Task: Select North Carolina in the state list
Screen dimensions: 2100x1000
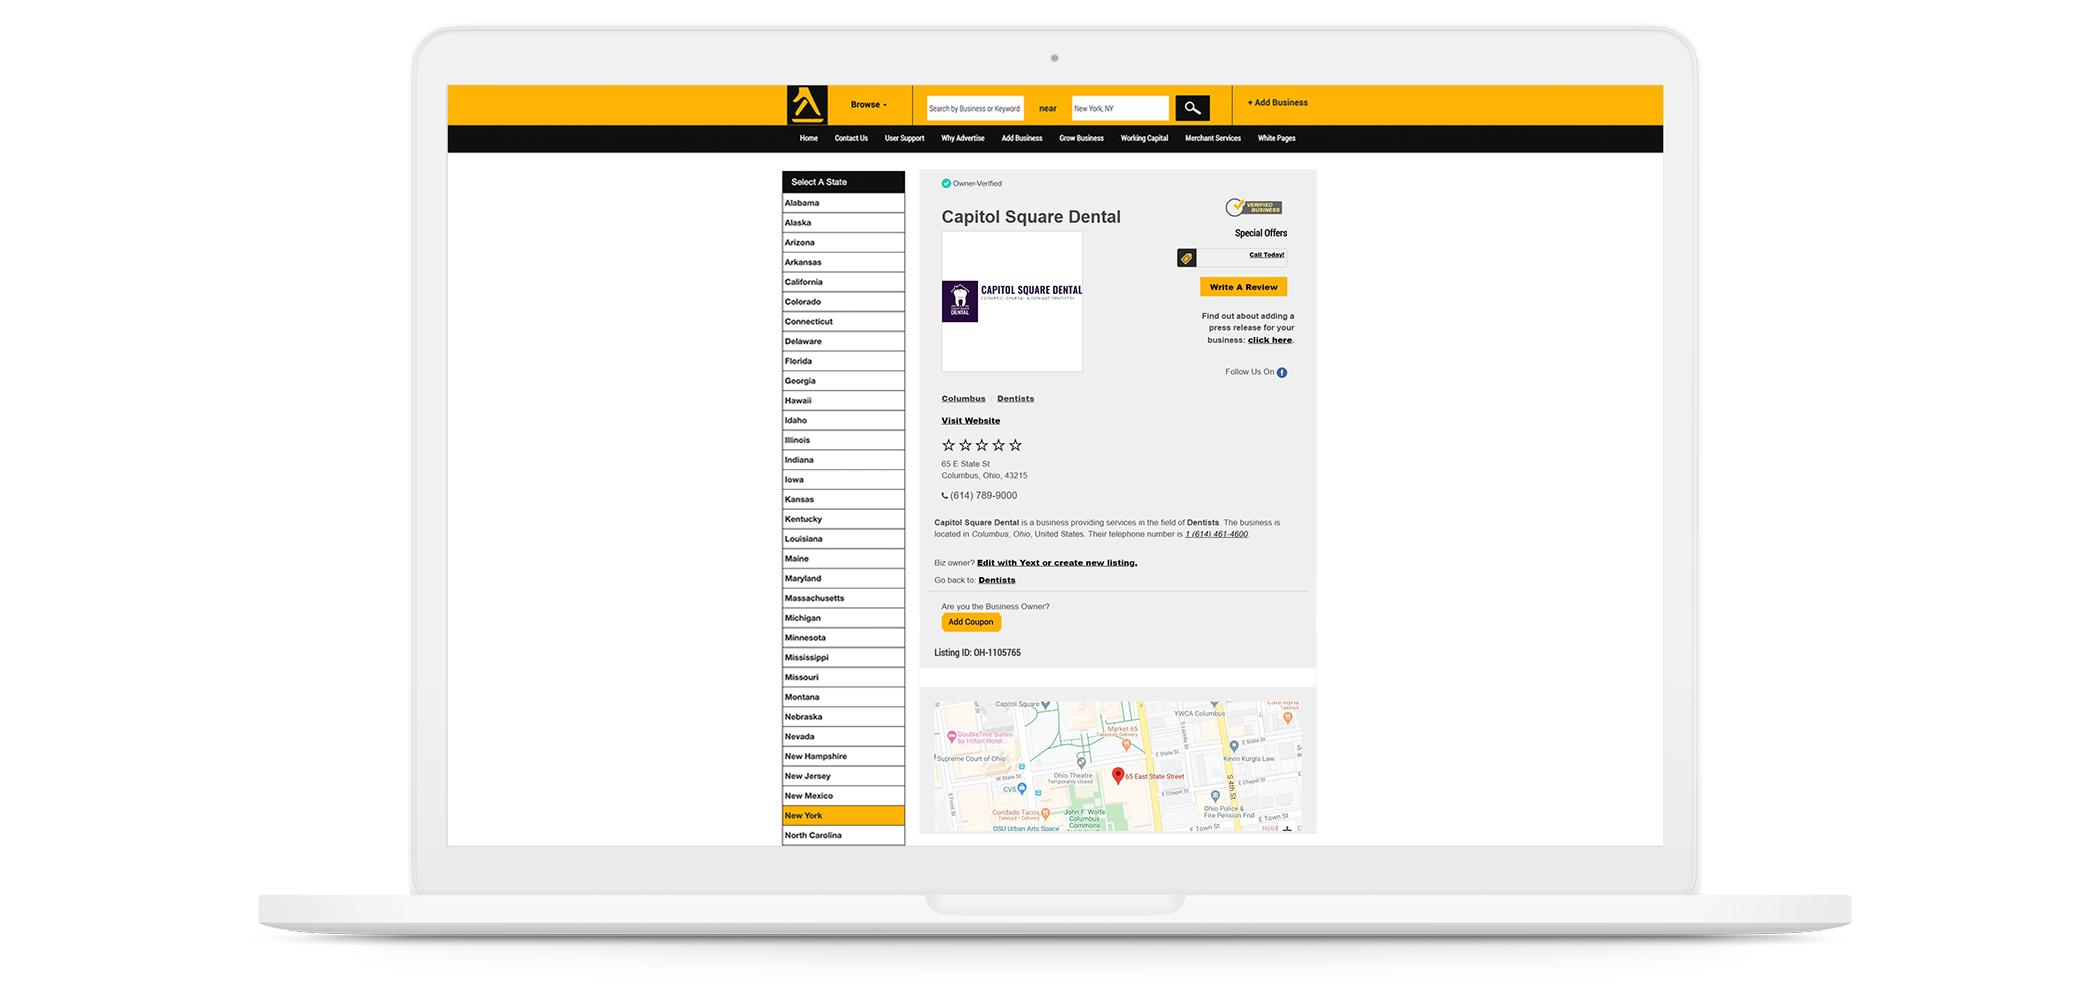Action: [843, 836]
